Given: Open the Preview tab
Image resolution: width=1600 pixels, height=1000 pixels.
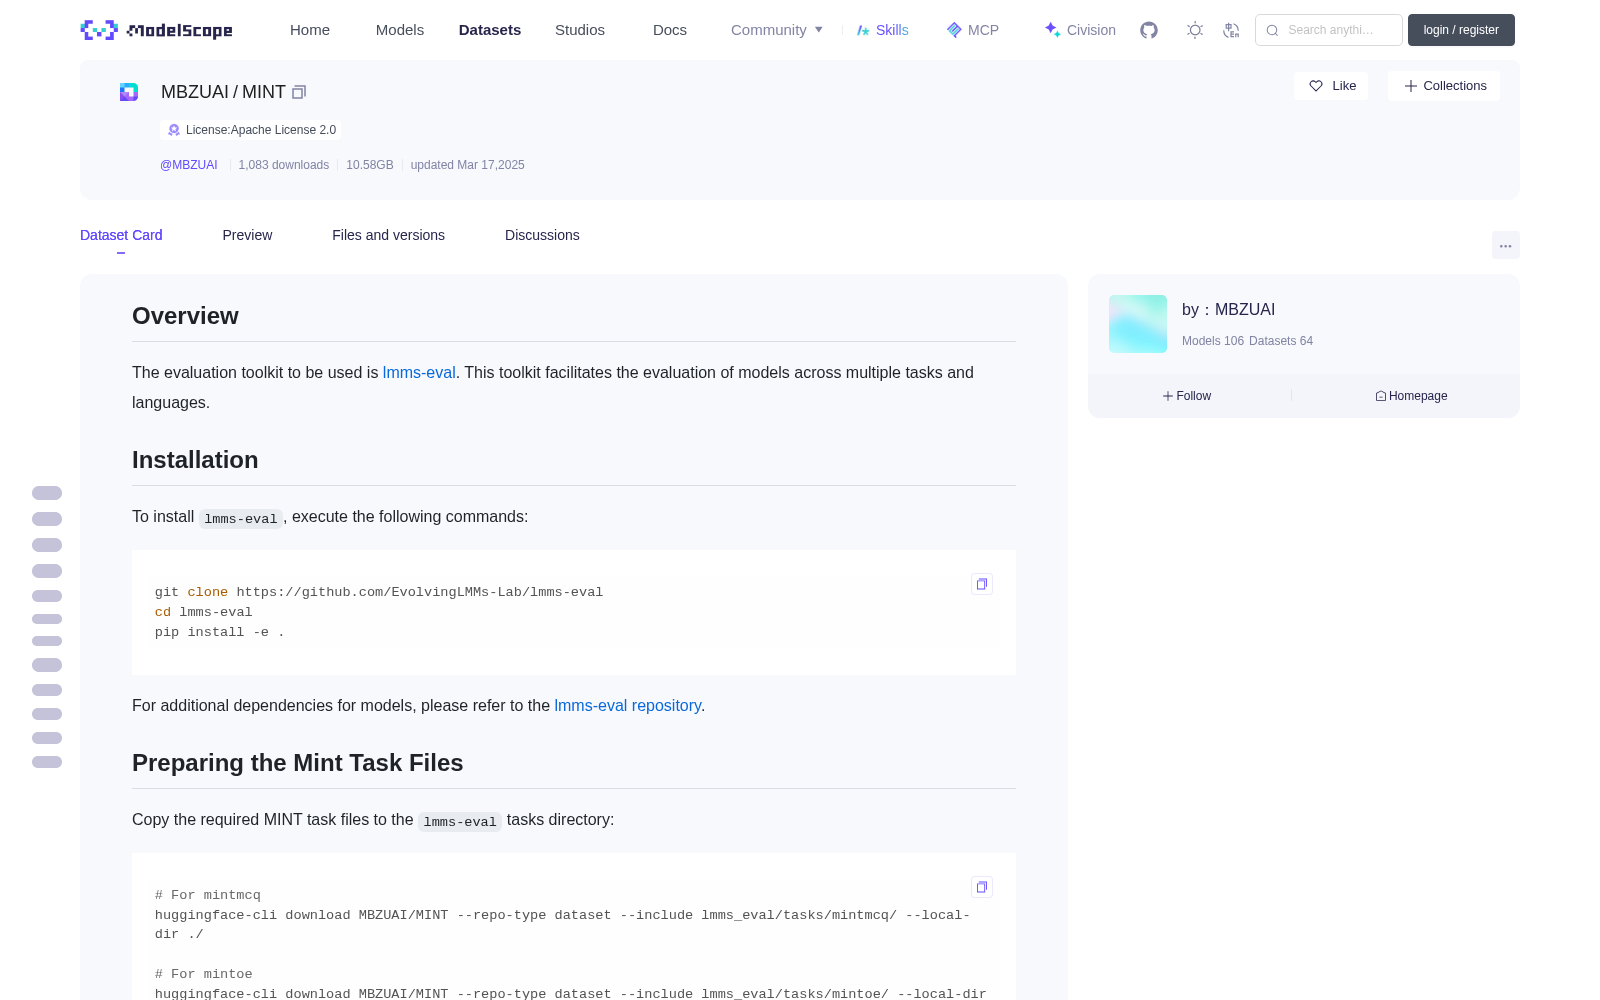Looking at the screenshot, I should (247, 235).
